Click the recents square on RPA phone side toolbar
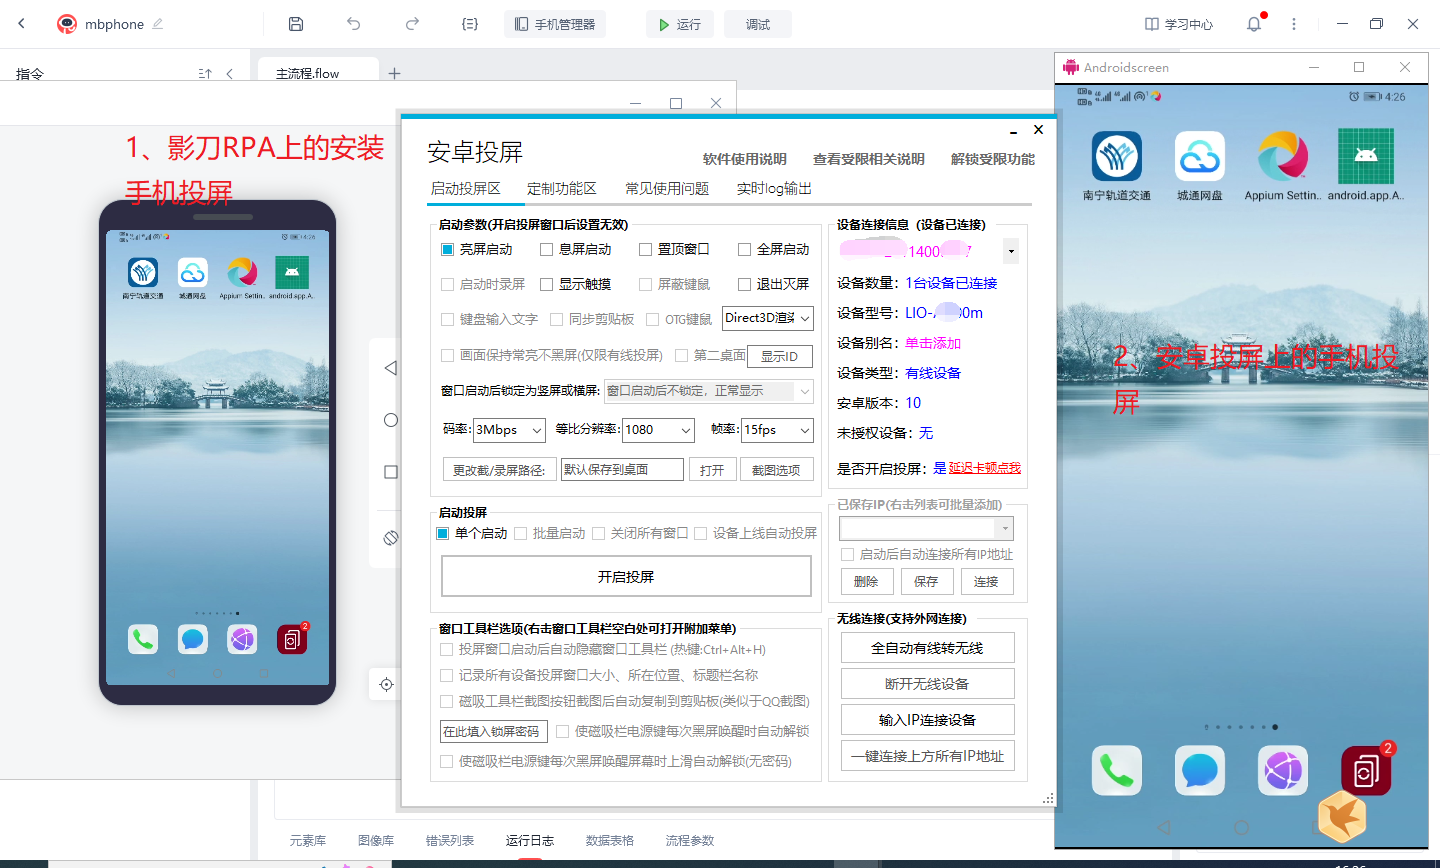 [x=391, y=472]
